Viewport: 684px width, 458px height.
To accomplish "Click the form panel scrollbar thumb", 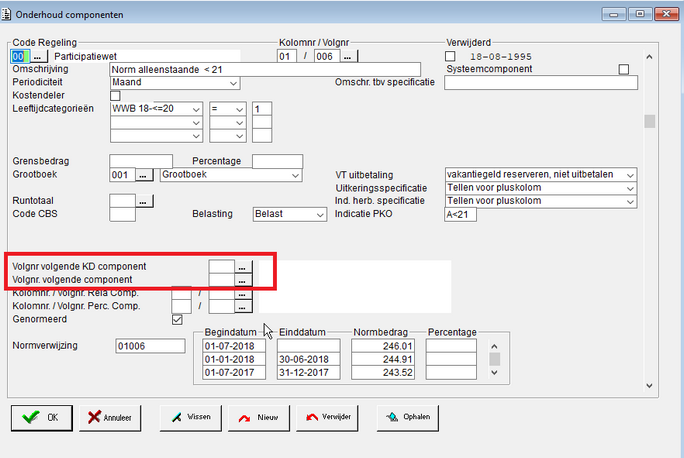I will pyautogui.click(x=650, y=121).
